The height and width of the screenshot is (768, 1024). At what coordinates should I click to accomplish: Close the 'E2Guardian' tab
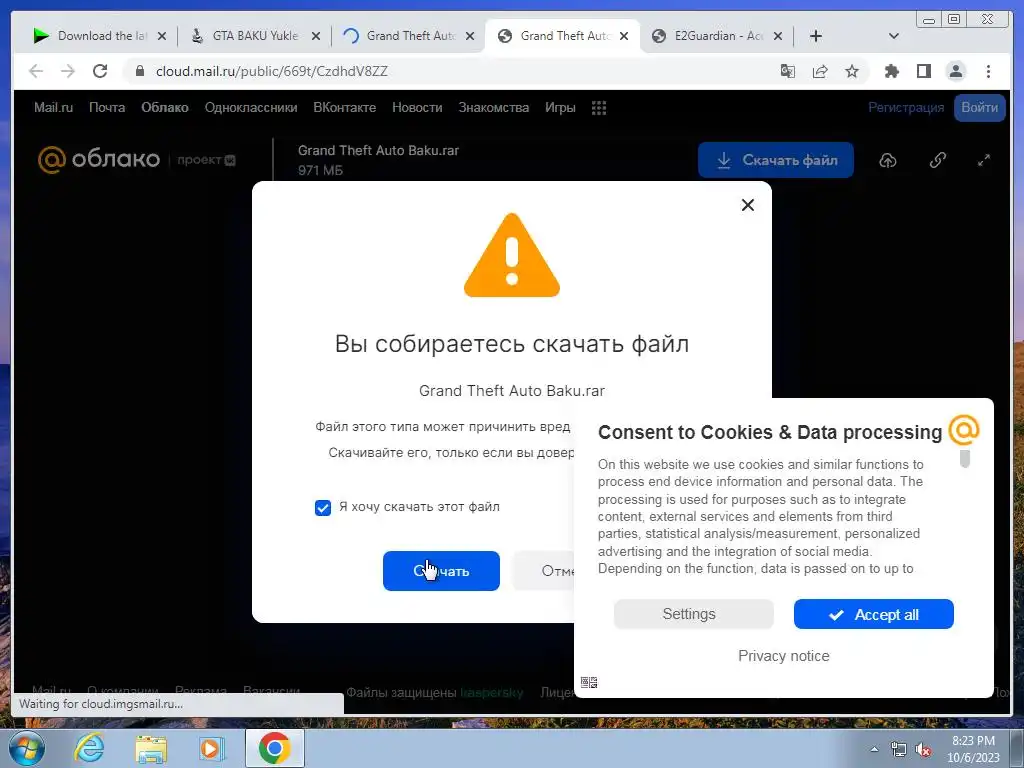(x=778, y=37)
